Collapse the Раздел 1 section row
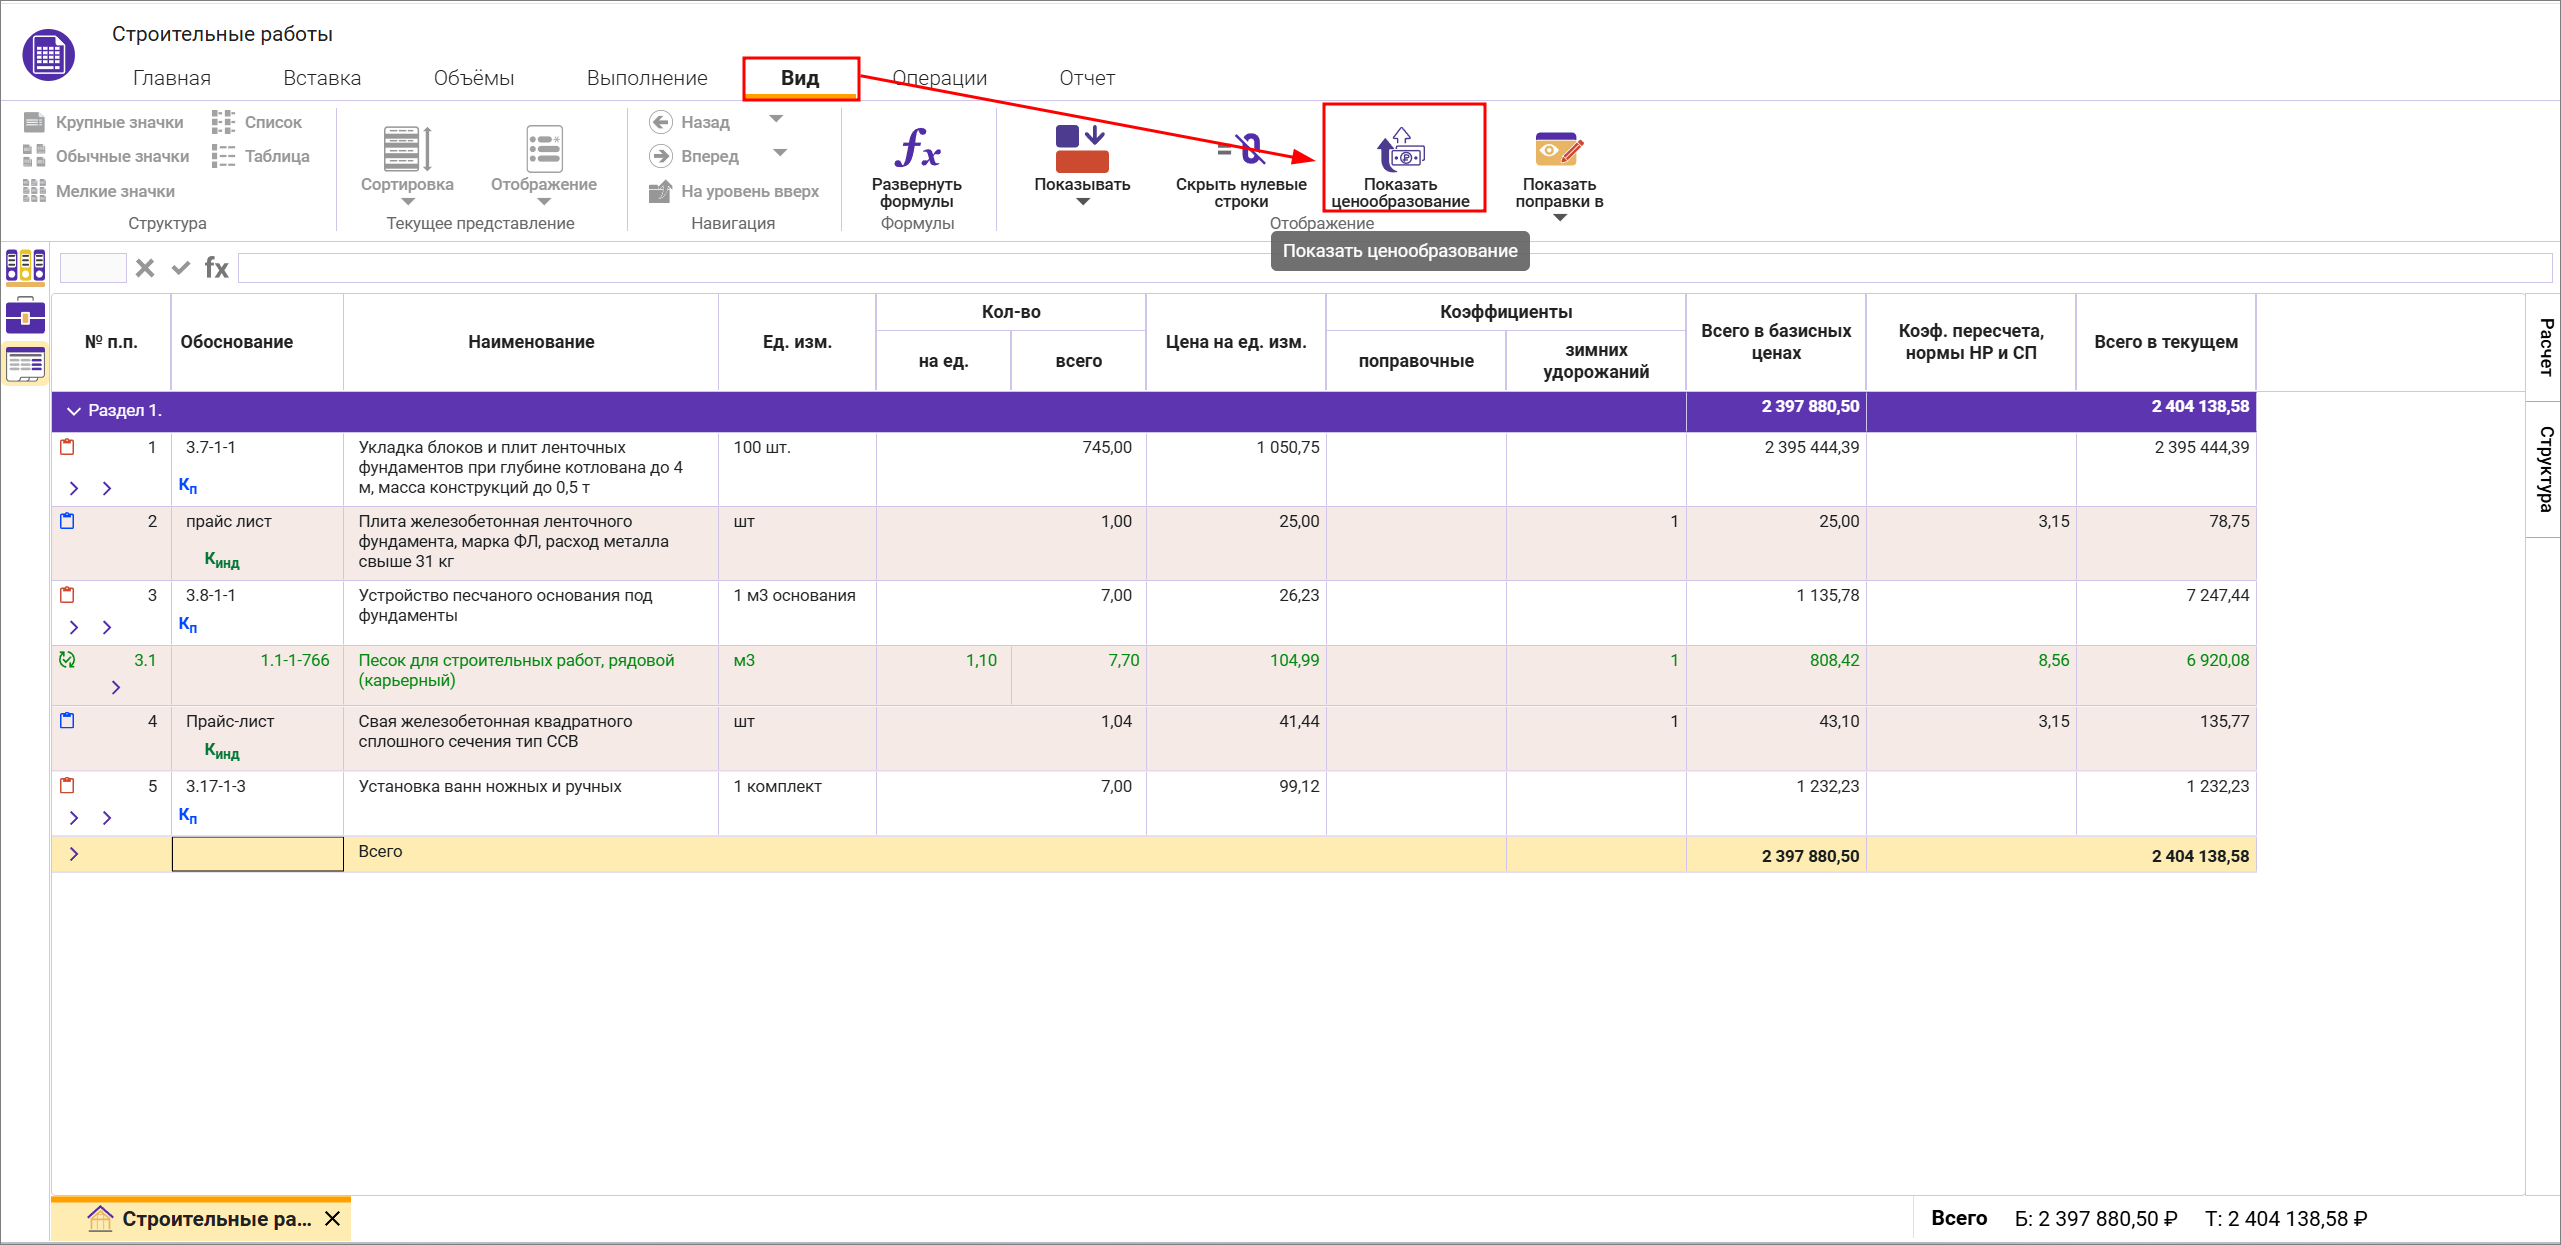Screen dimensions: 2561x1245 pyautogui.click(x=73, y=411)
